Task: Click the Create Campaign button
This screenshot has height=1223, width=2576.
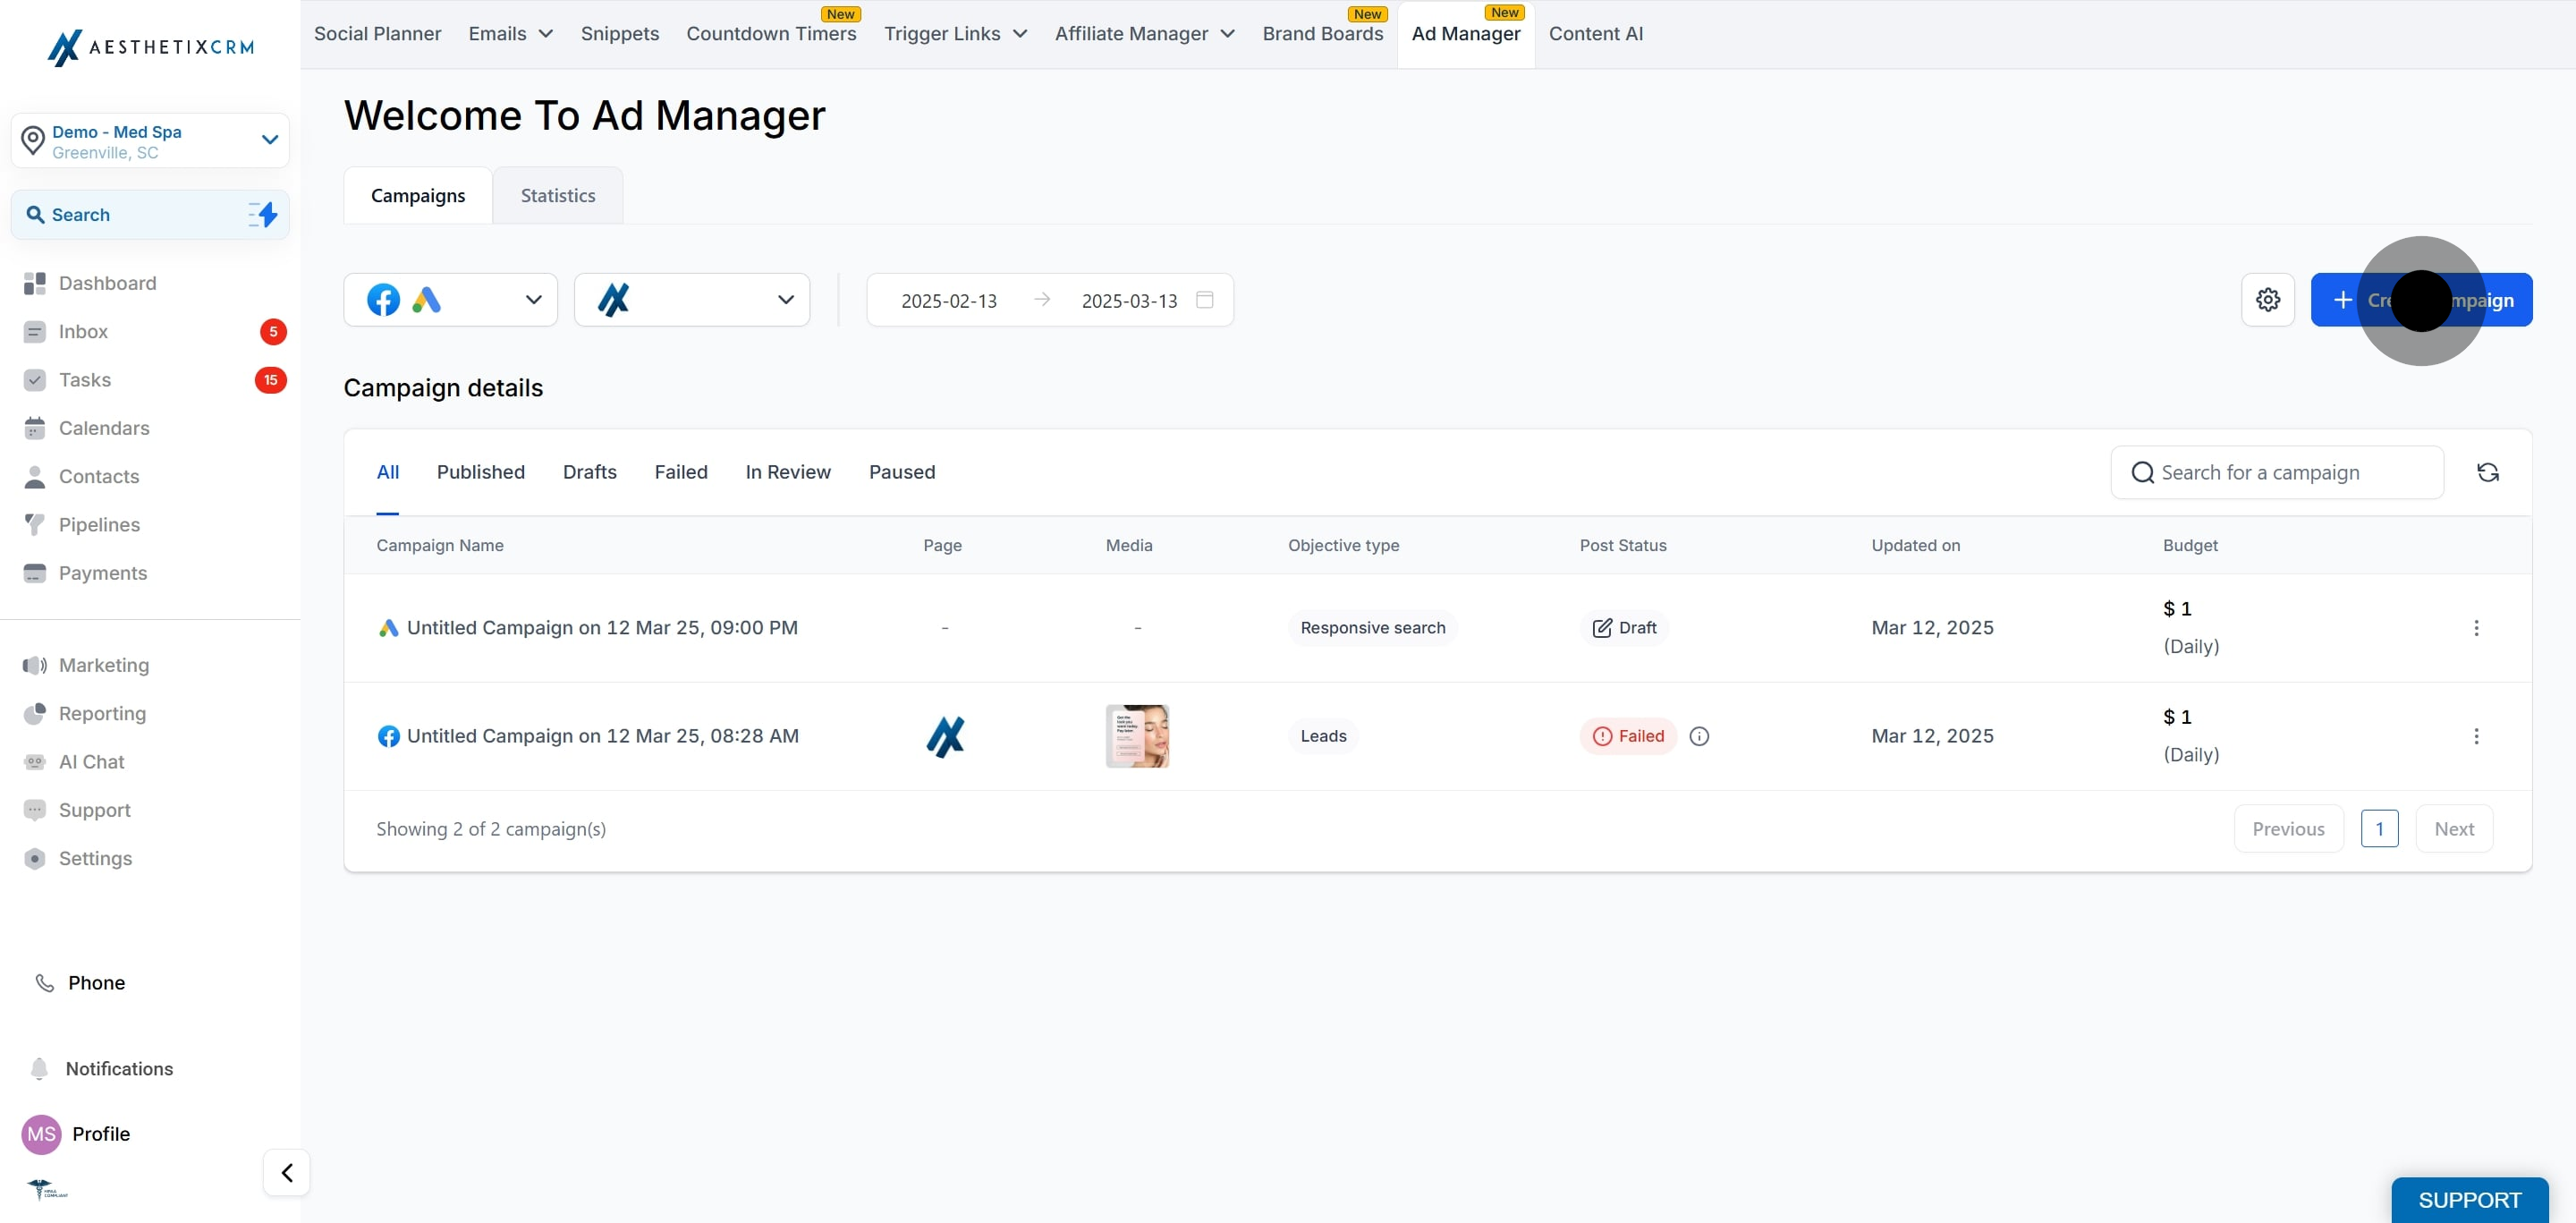Action: tap(2420, 300)
